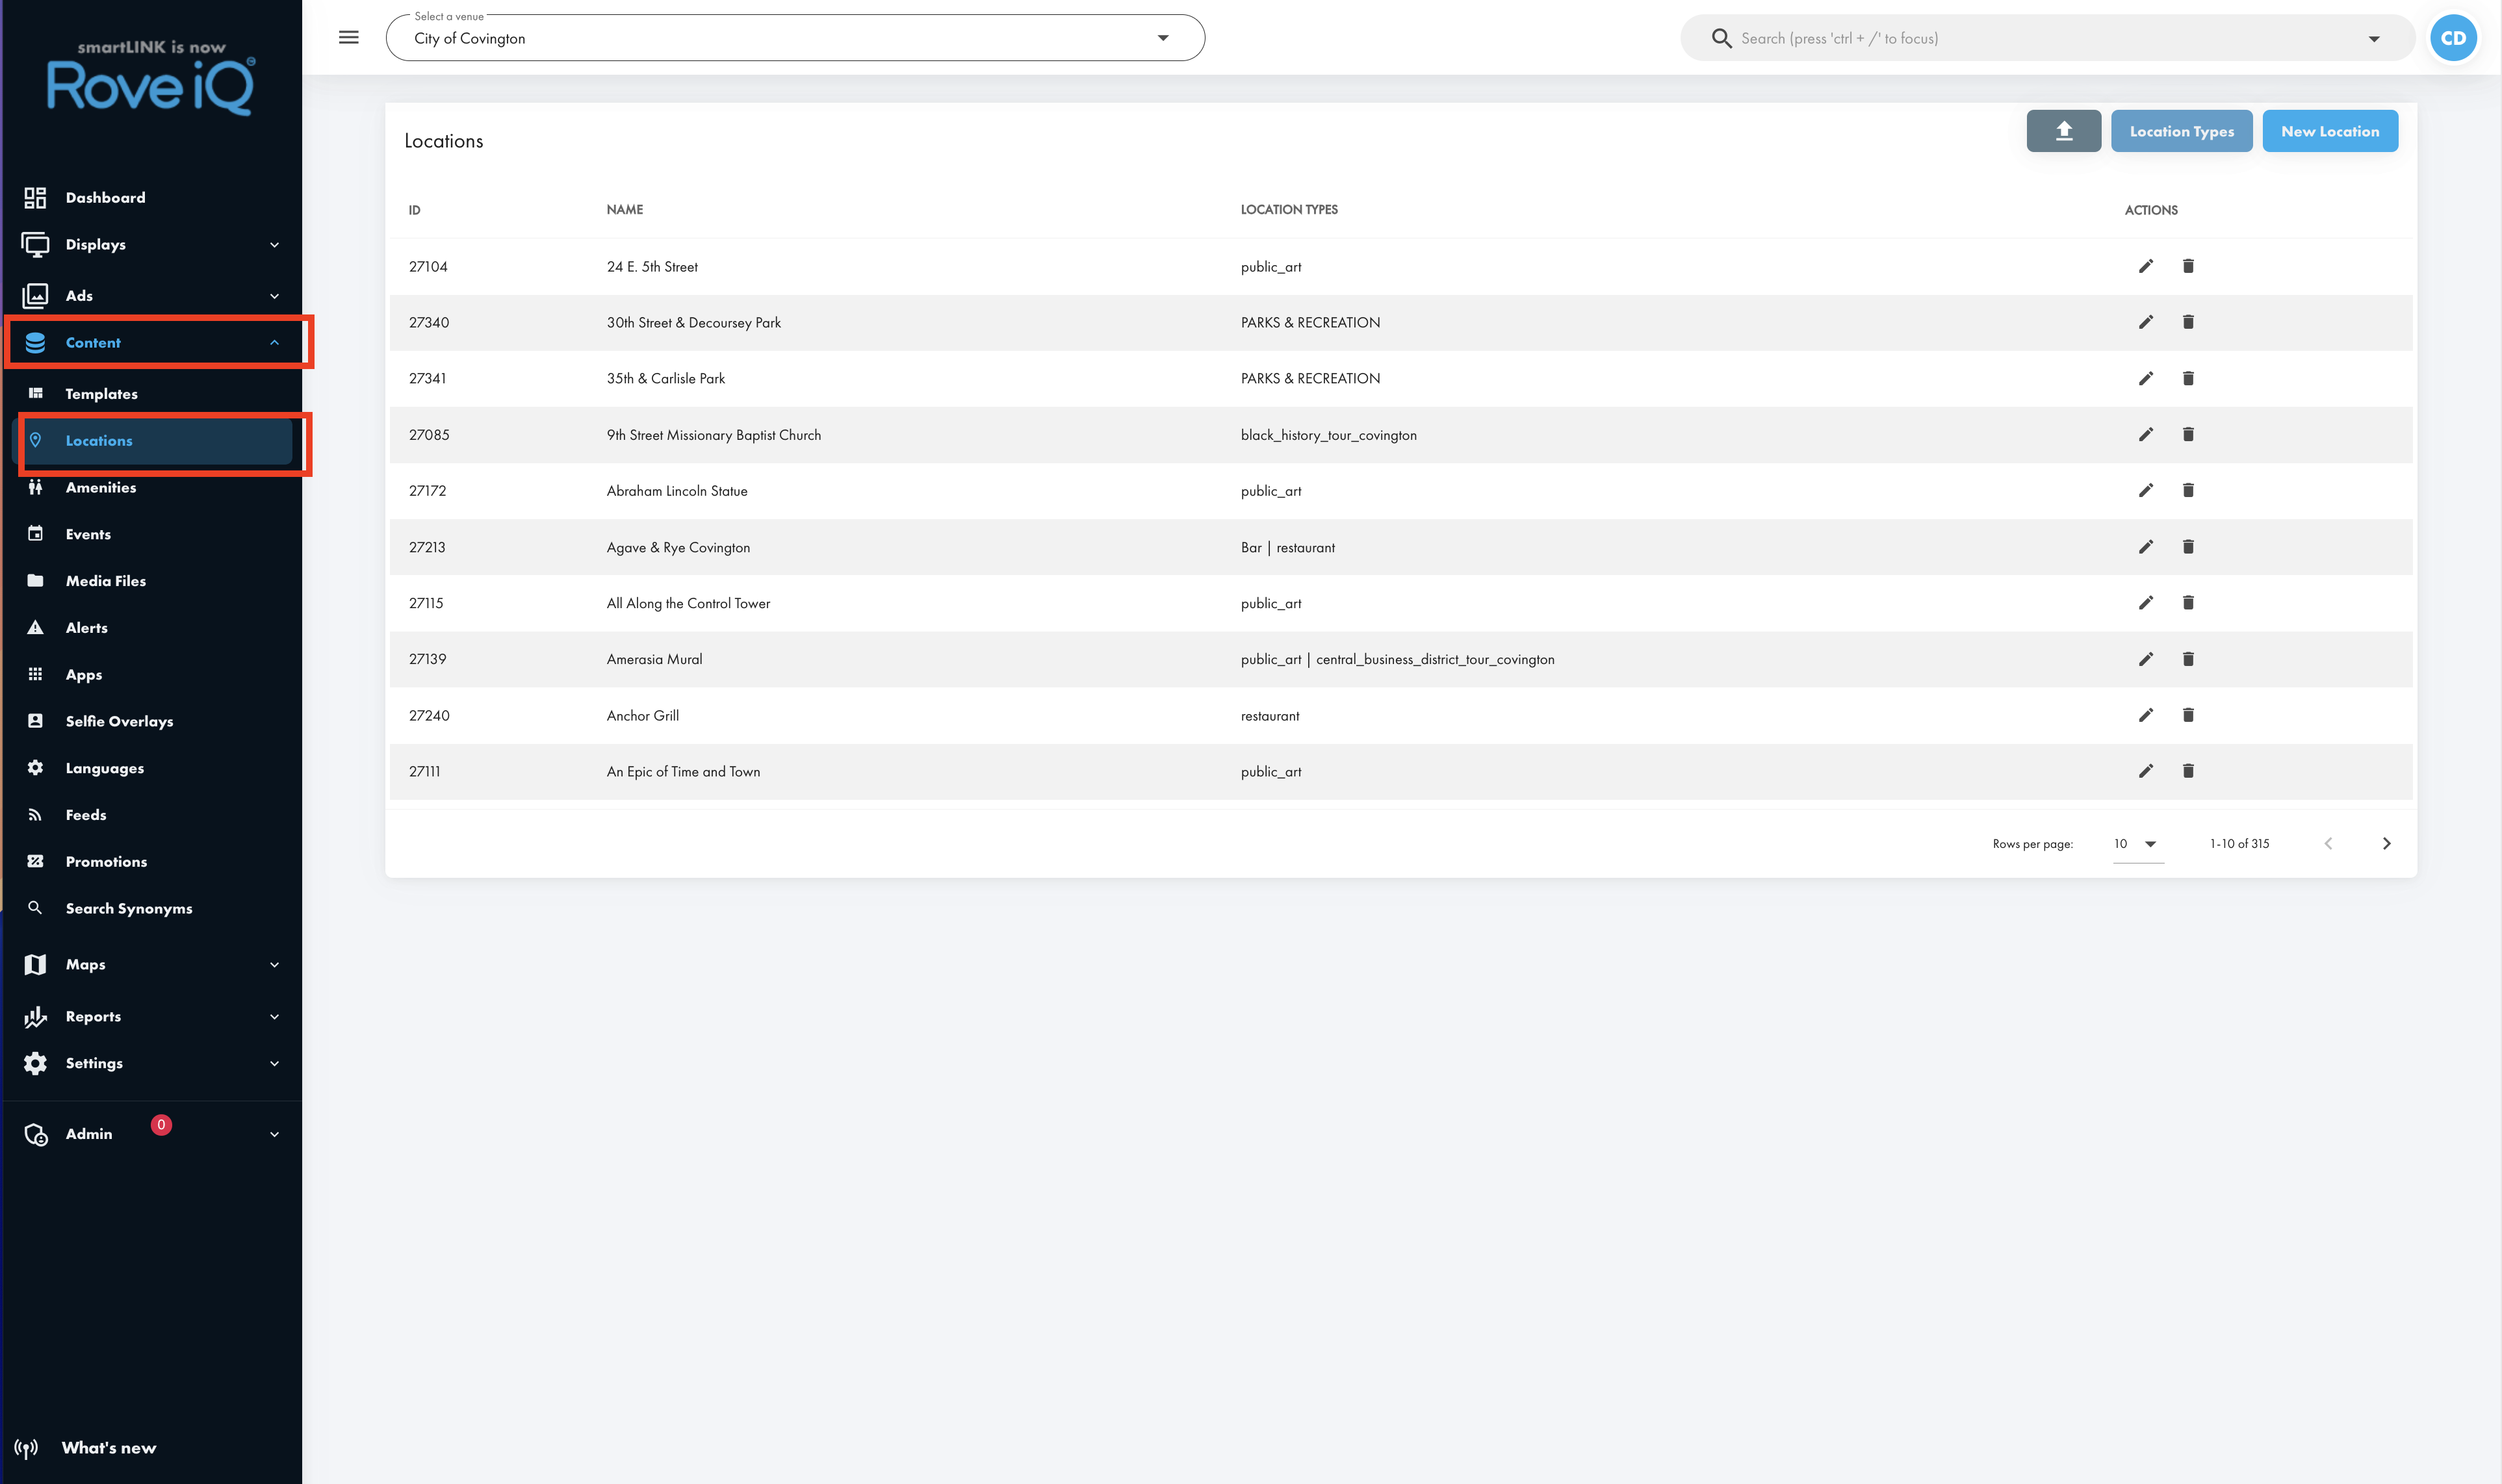The image size is (2502, 1484).
Task: Open the CD user avatar
Action: click(x=2453, y=38)
